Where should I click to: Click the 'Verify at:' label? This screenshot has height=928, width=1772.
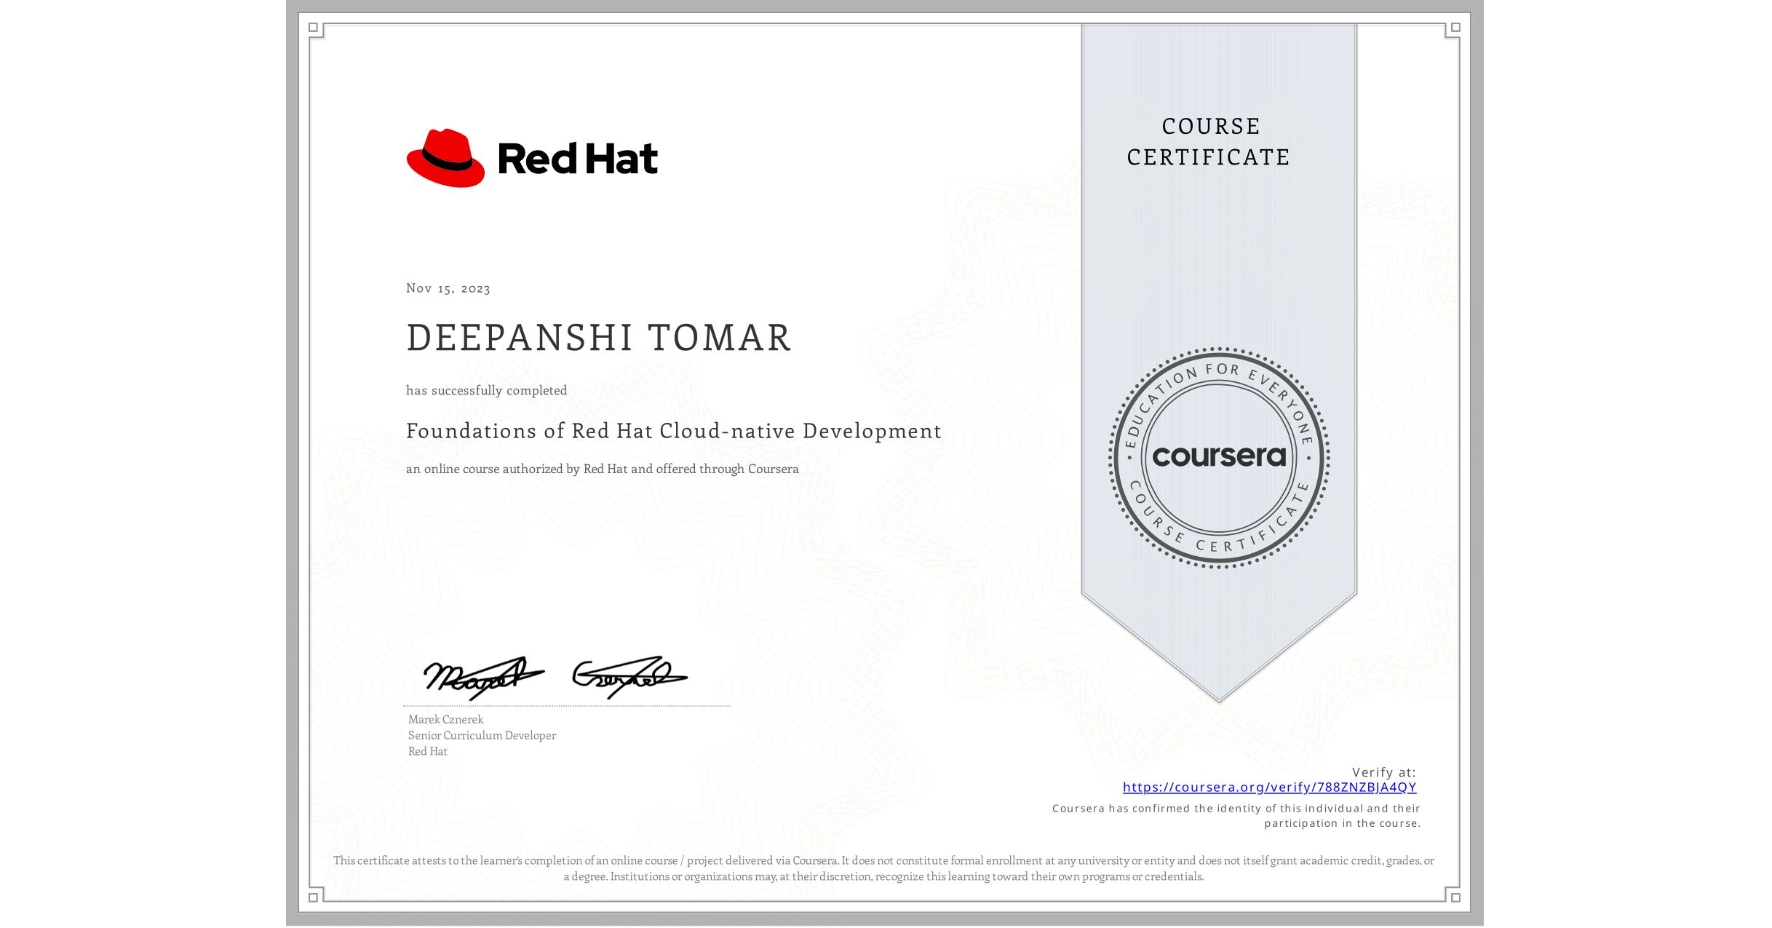pos(1384,772)
